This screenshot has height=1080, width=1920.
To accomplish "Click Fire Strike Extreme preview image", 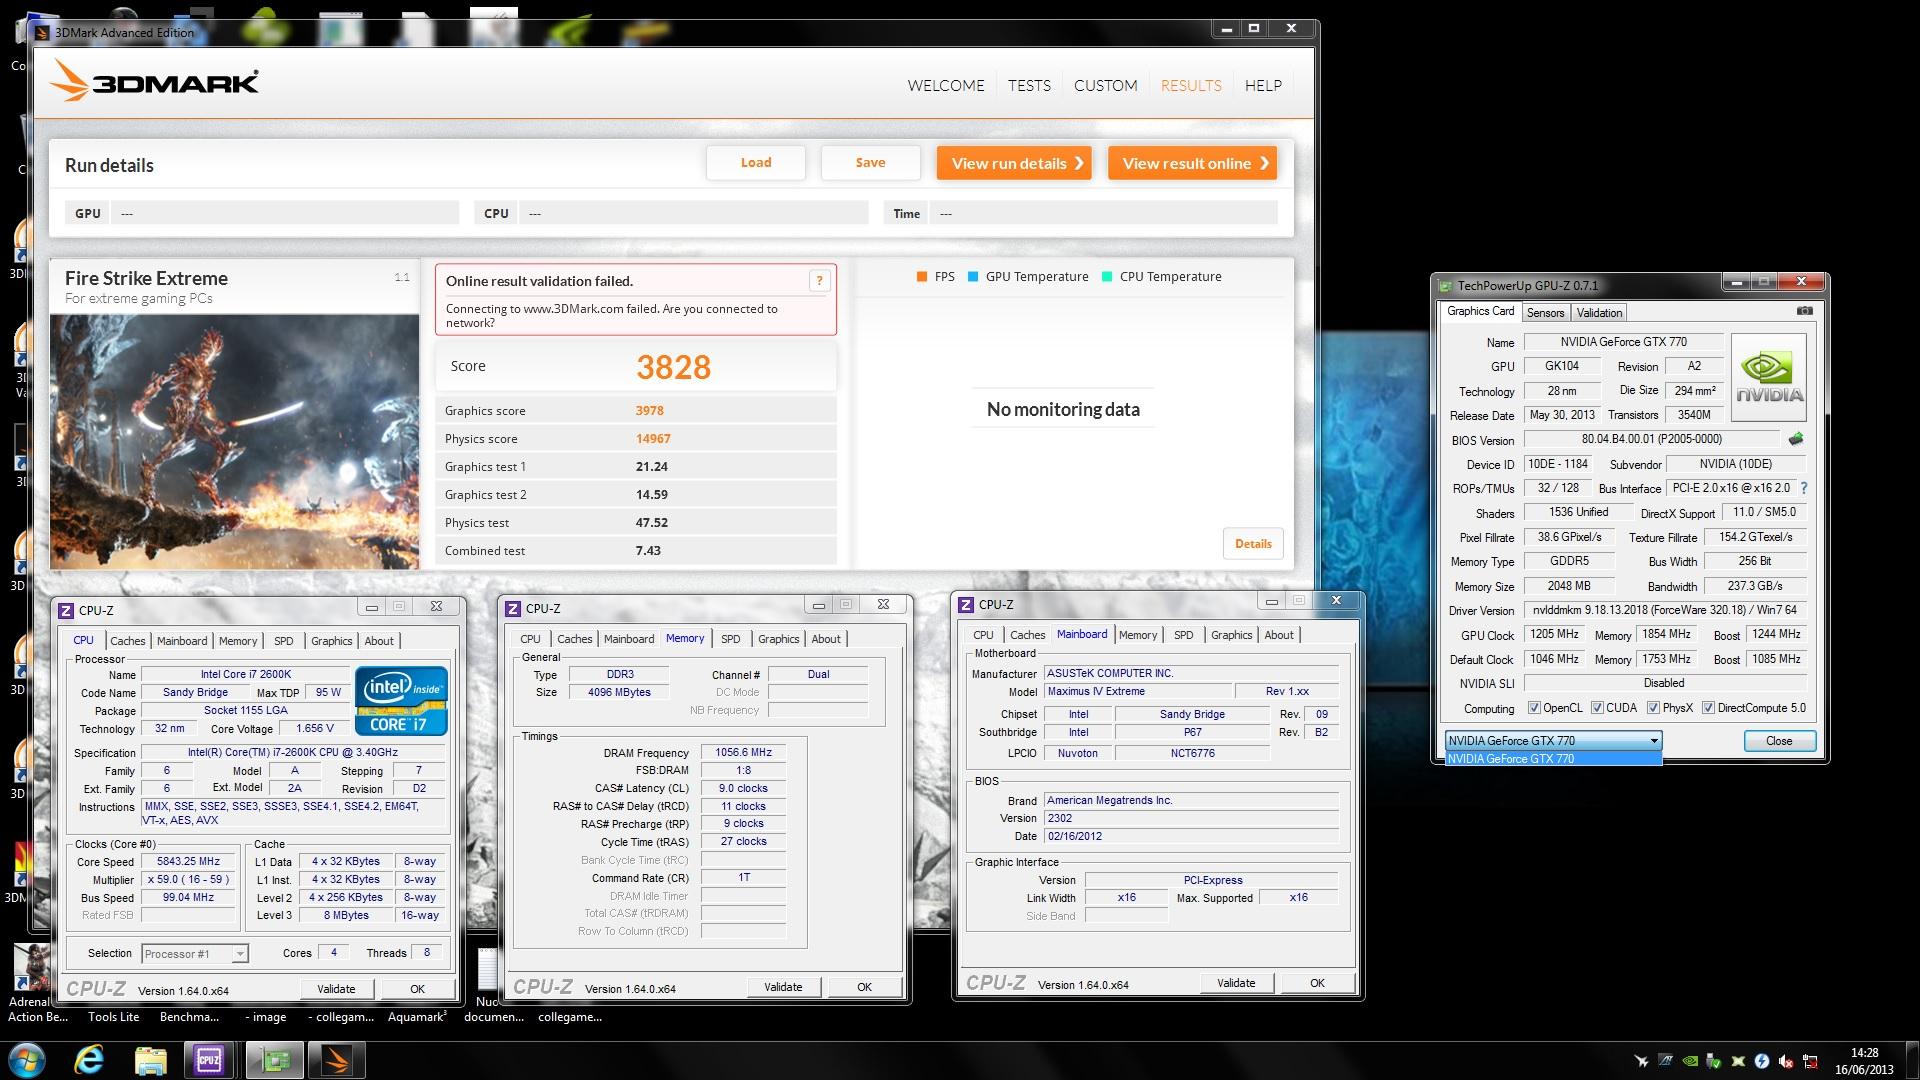I will [x=235, y=442].
